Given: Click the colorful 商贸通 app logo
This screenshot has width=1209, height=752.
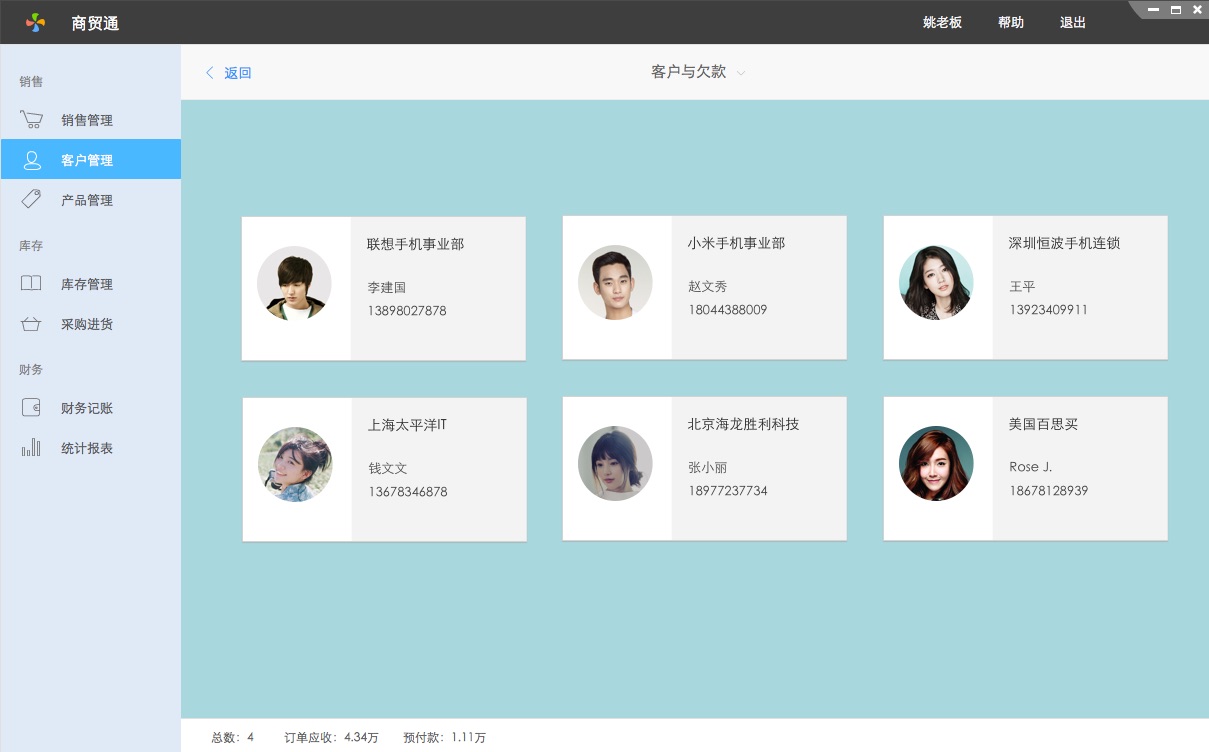Looking at the screenshot, I should click(x=36, y=22).
